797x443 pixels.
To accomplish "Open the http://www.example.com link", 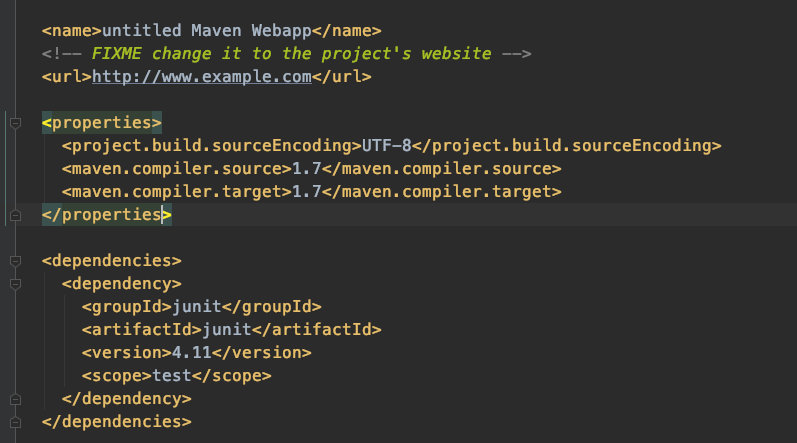I will (x=202, y=76).
